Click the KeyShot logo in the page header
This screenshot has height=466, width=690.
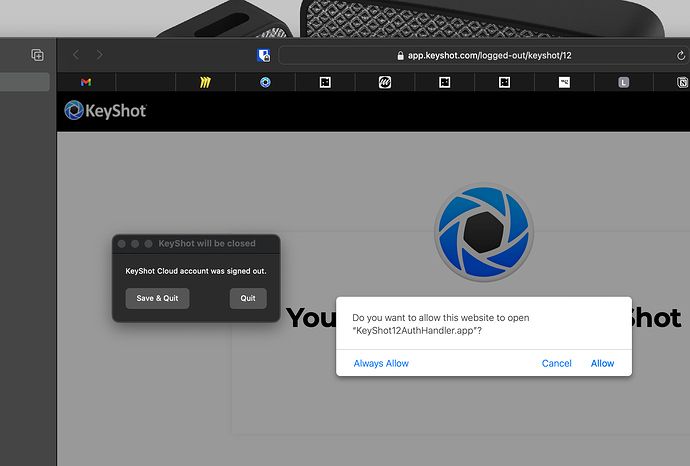[x=106, y=110]
